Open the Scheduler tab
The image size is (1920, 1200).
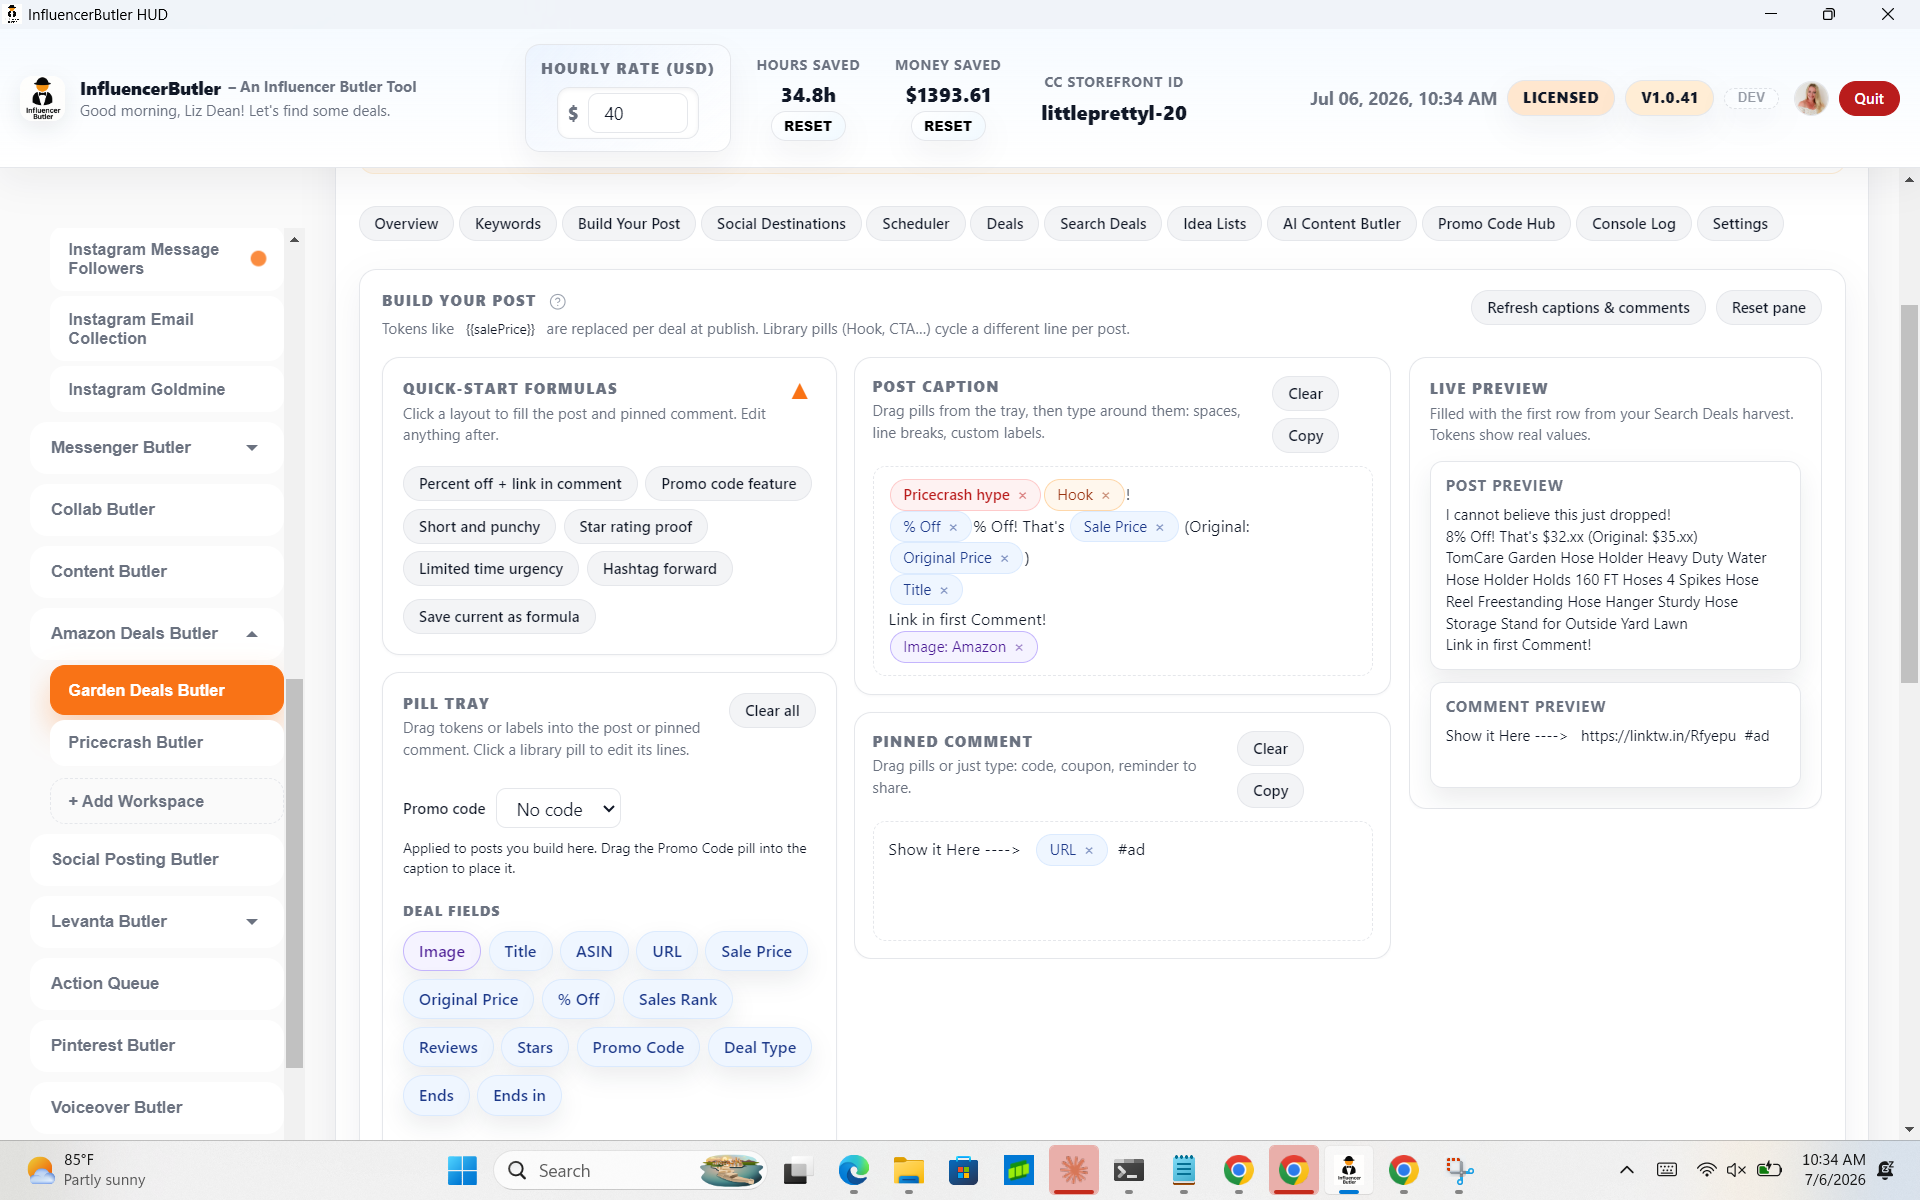(915, 224)
